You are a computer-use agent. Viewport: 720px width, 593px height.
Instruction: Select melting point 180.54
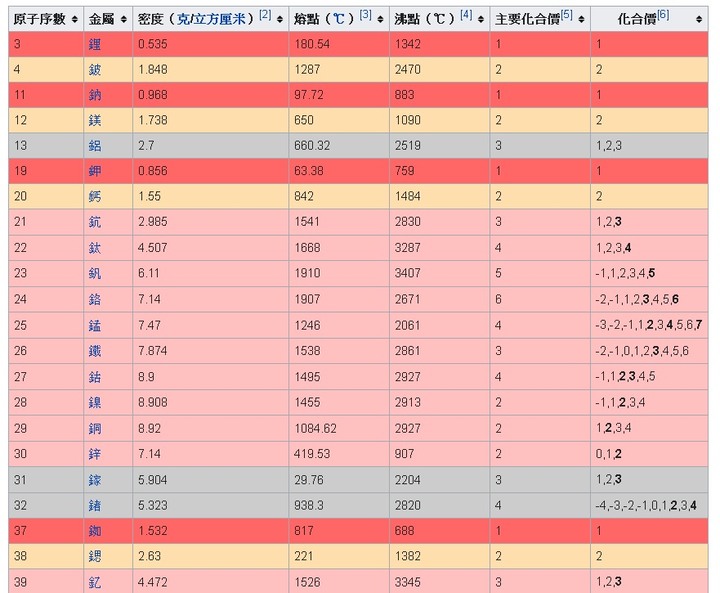tap(312, 44)
